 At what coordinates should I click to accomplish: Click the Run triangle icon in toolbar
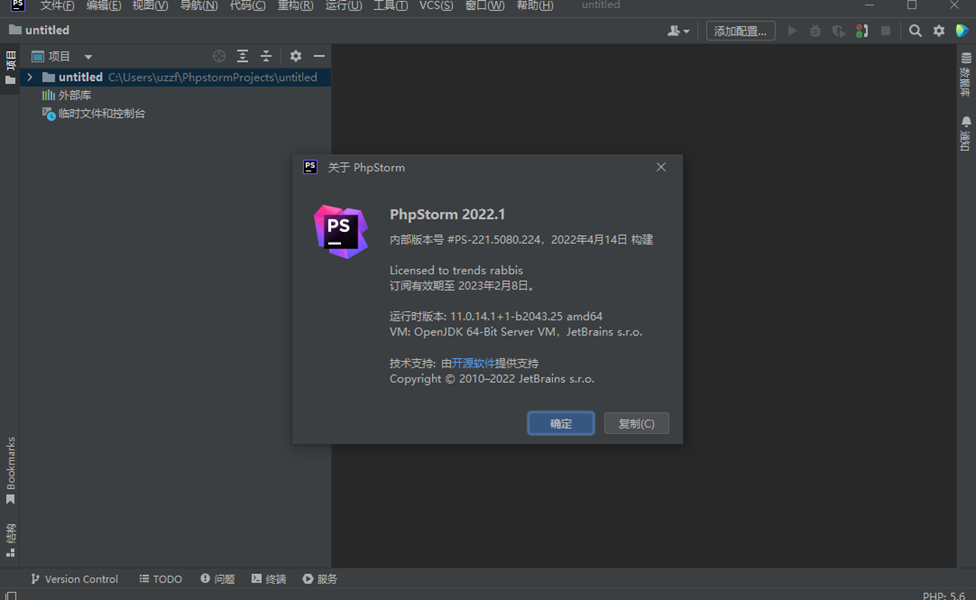coord(792,30)
